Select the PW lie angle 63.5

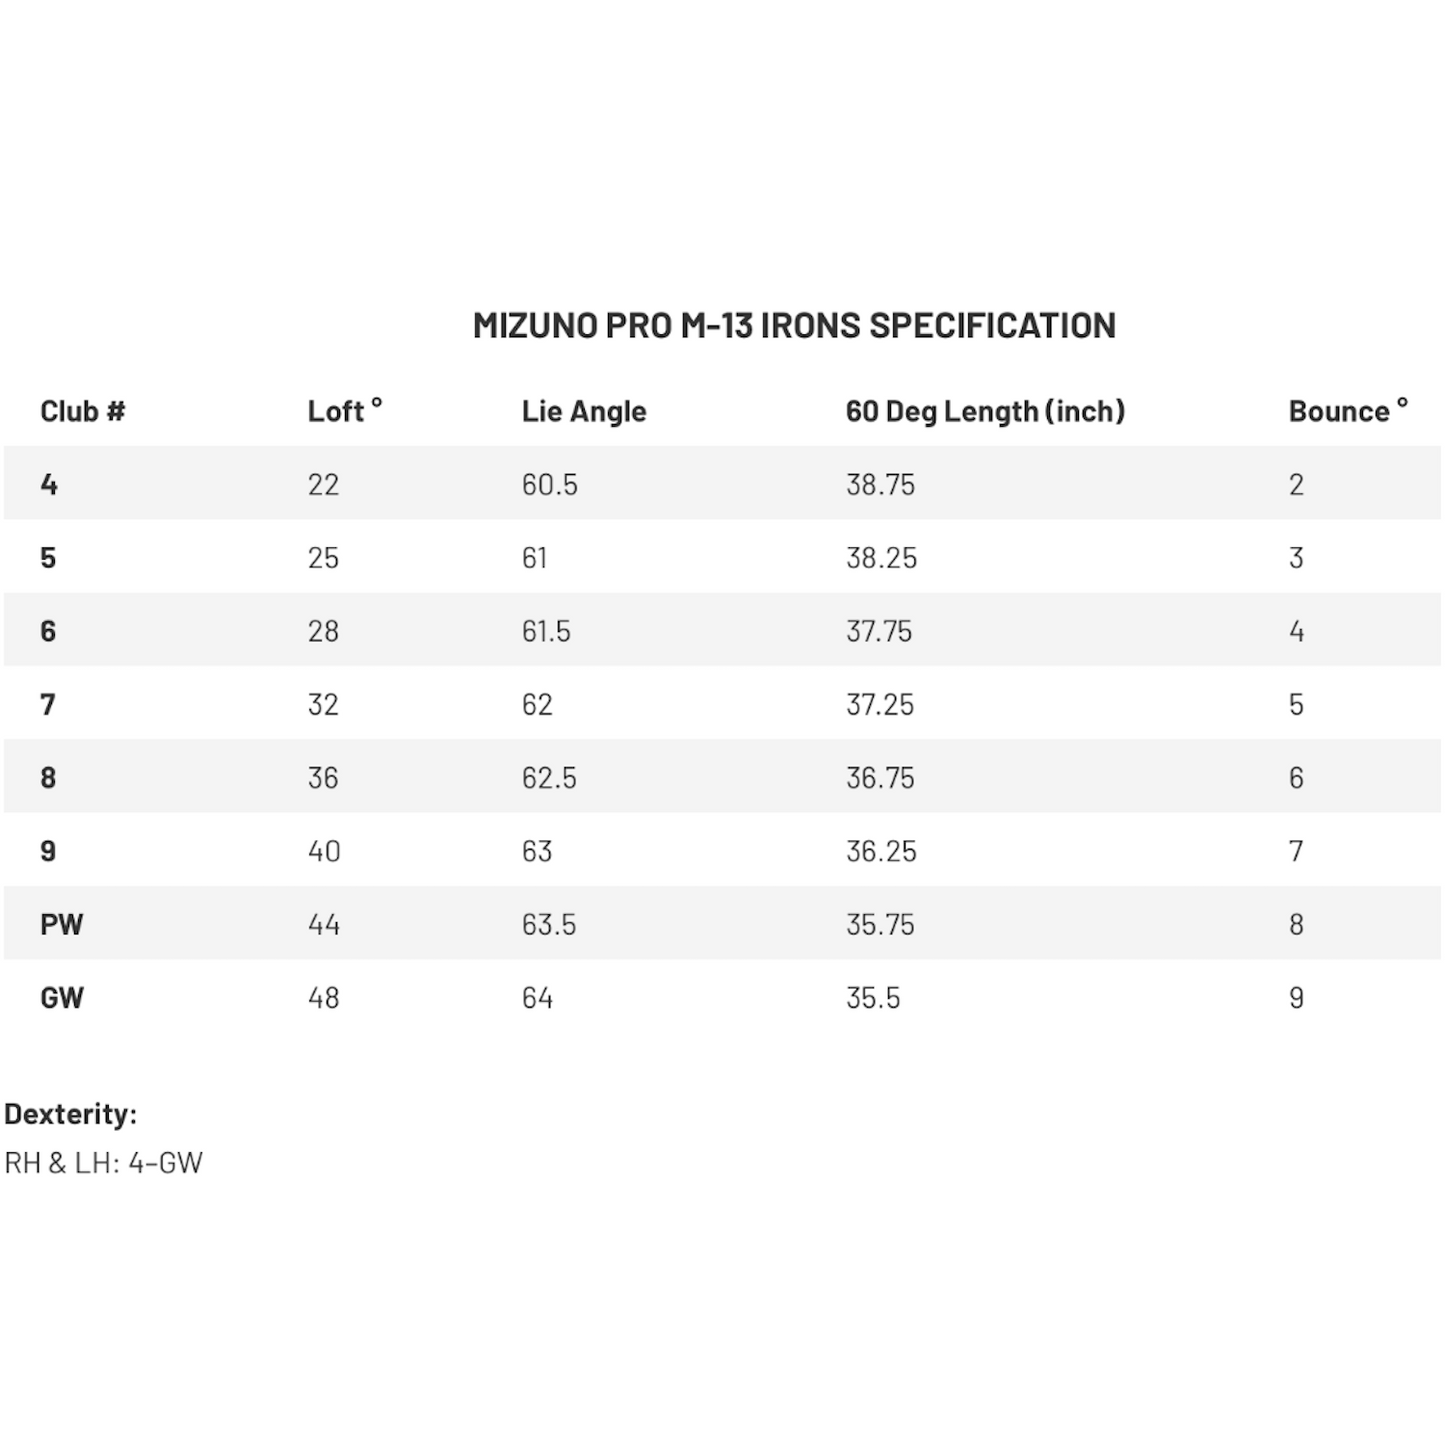point(549,925)
